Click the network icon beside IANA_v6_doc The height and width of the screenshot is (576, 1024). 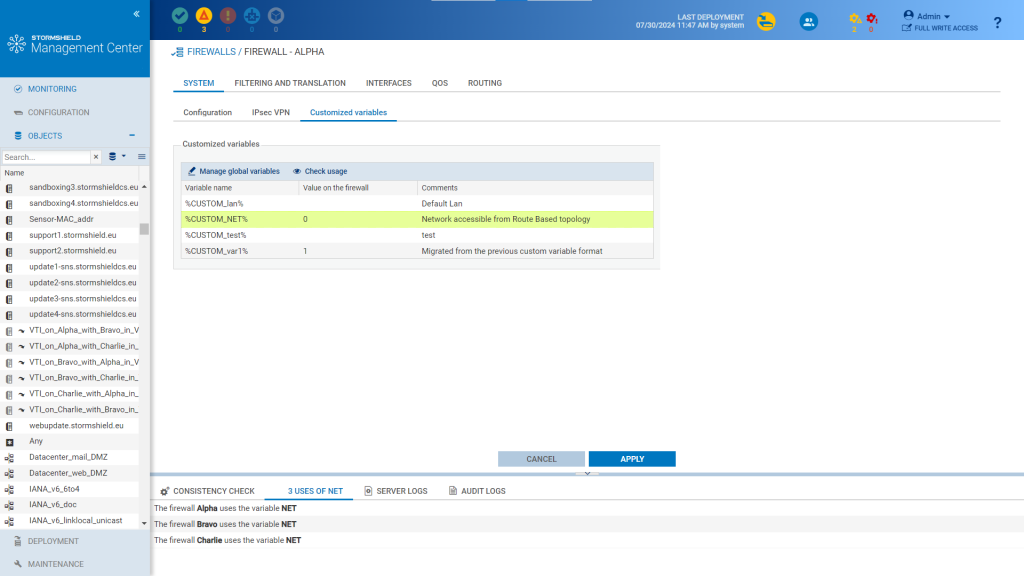point(9,505)
